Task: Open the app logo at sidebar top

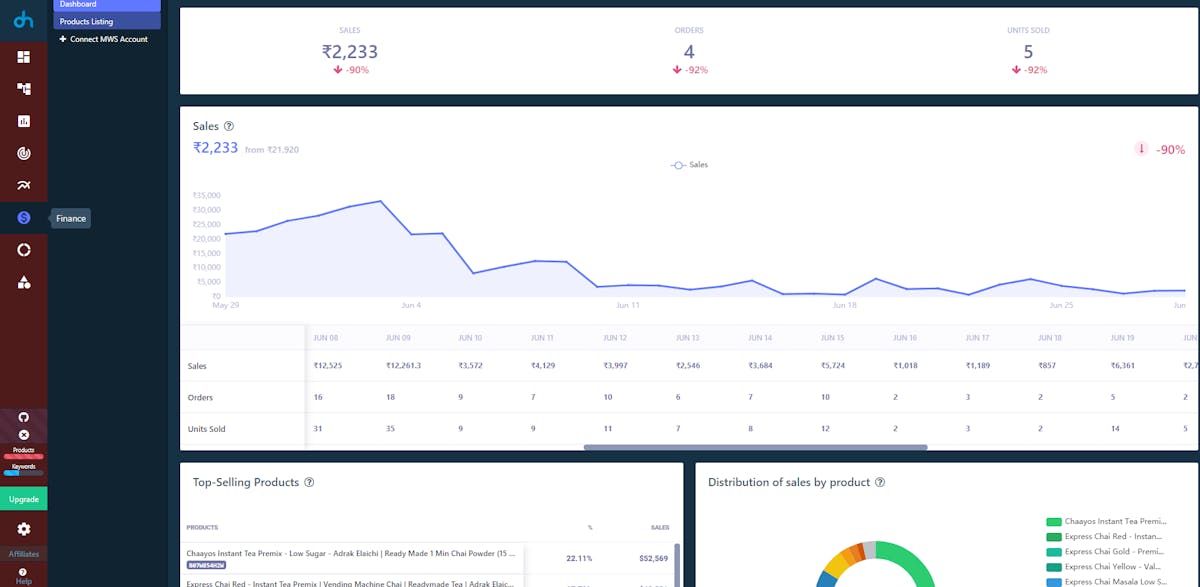Action: pos(24,21)
